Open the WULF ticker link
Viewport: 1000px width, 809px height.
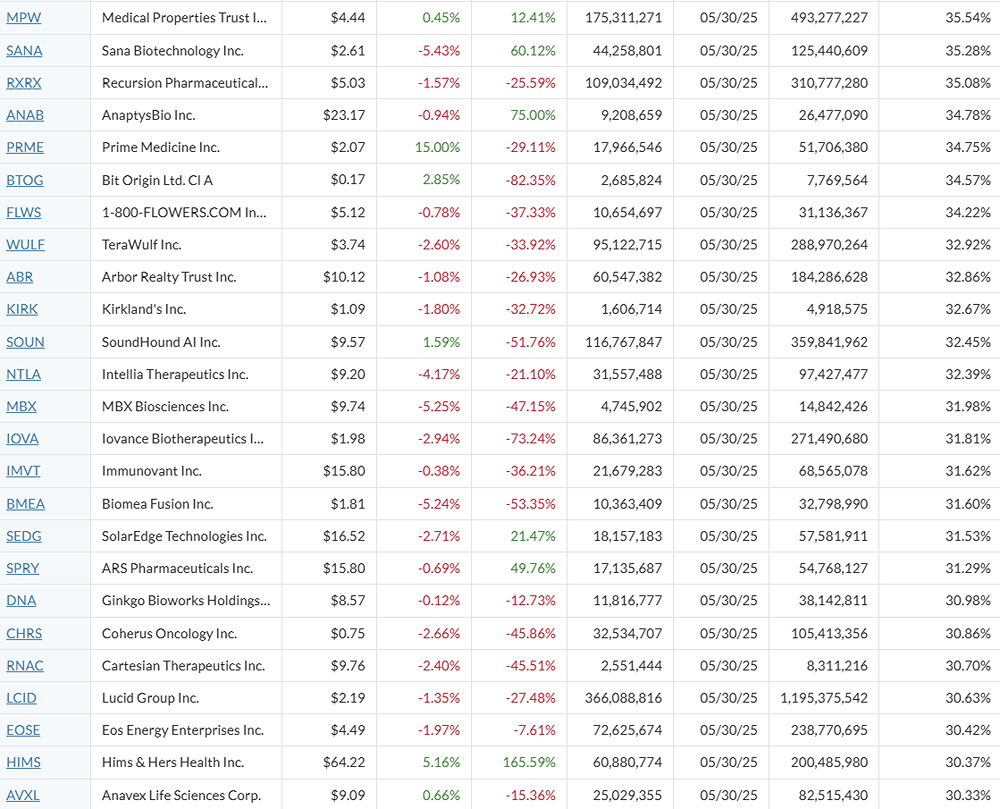tap(25, 244)
